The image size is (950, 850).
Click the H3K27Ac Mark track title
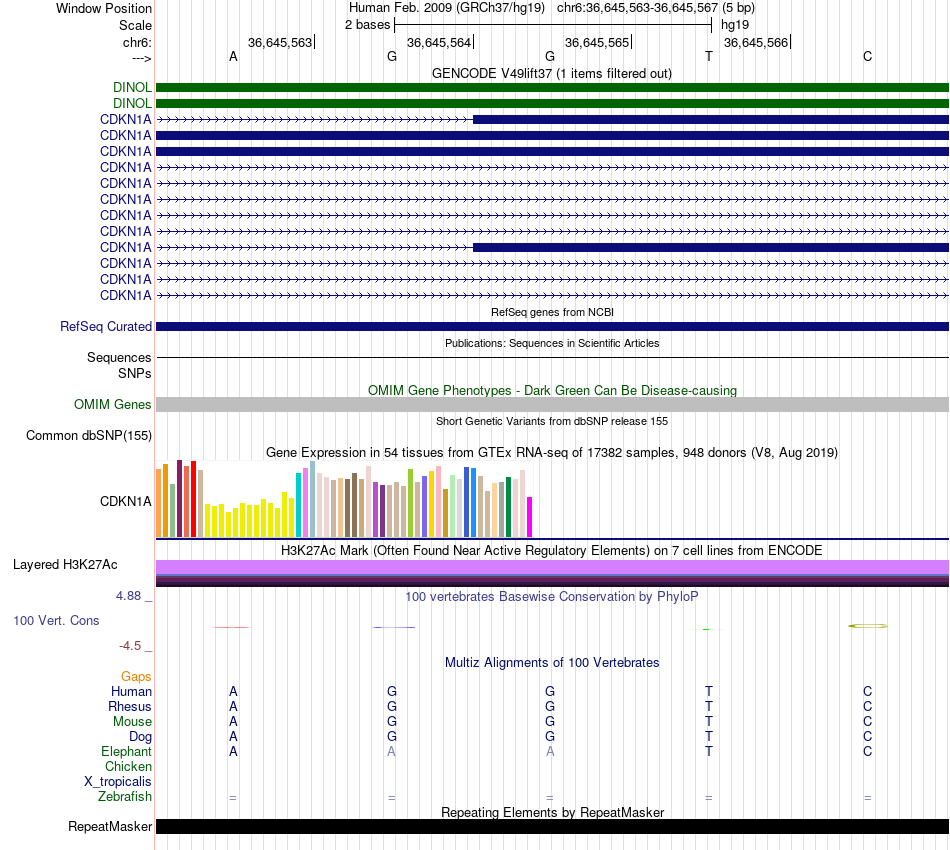(552, 550)
